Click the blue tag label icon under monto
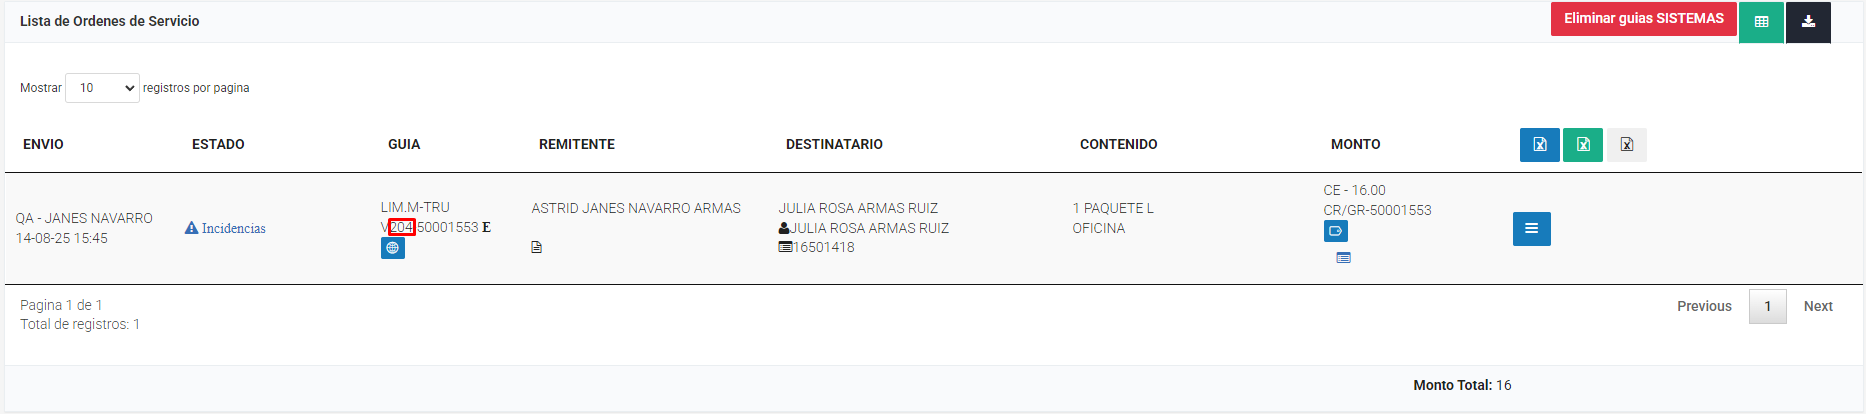The height and width of the screenshot is (414, 1866). pos(1335,231)
